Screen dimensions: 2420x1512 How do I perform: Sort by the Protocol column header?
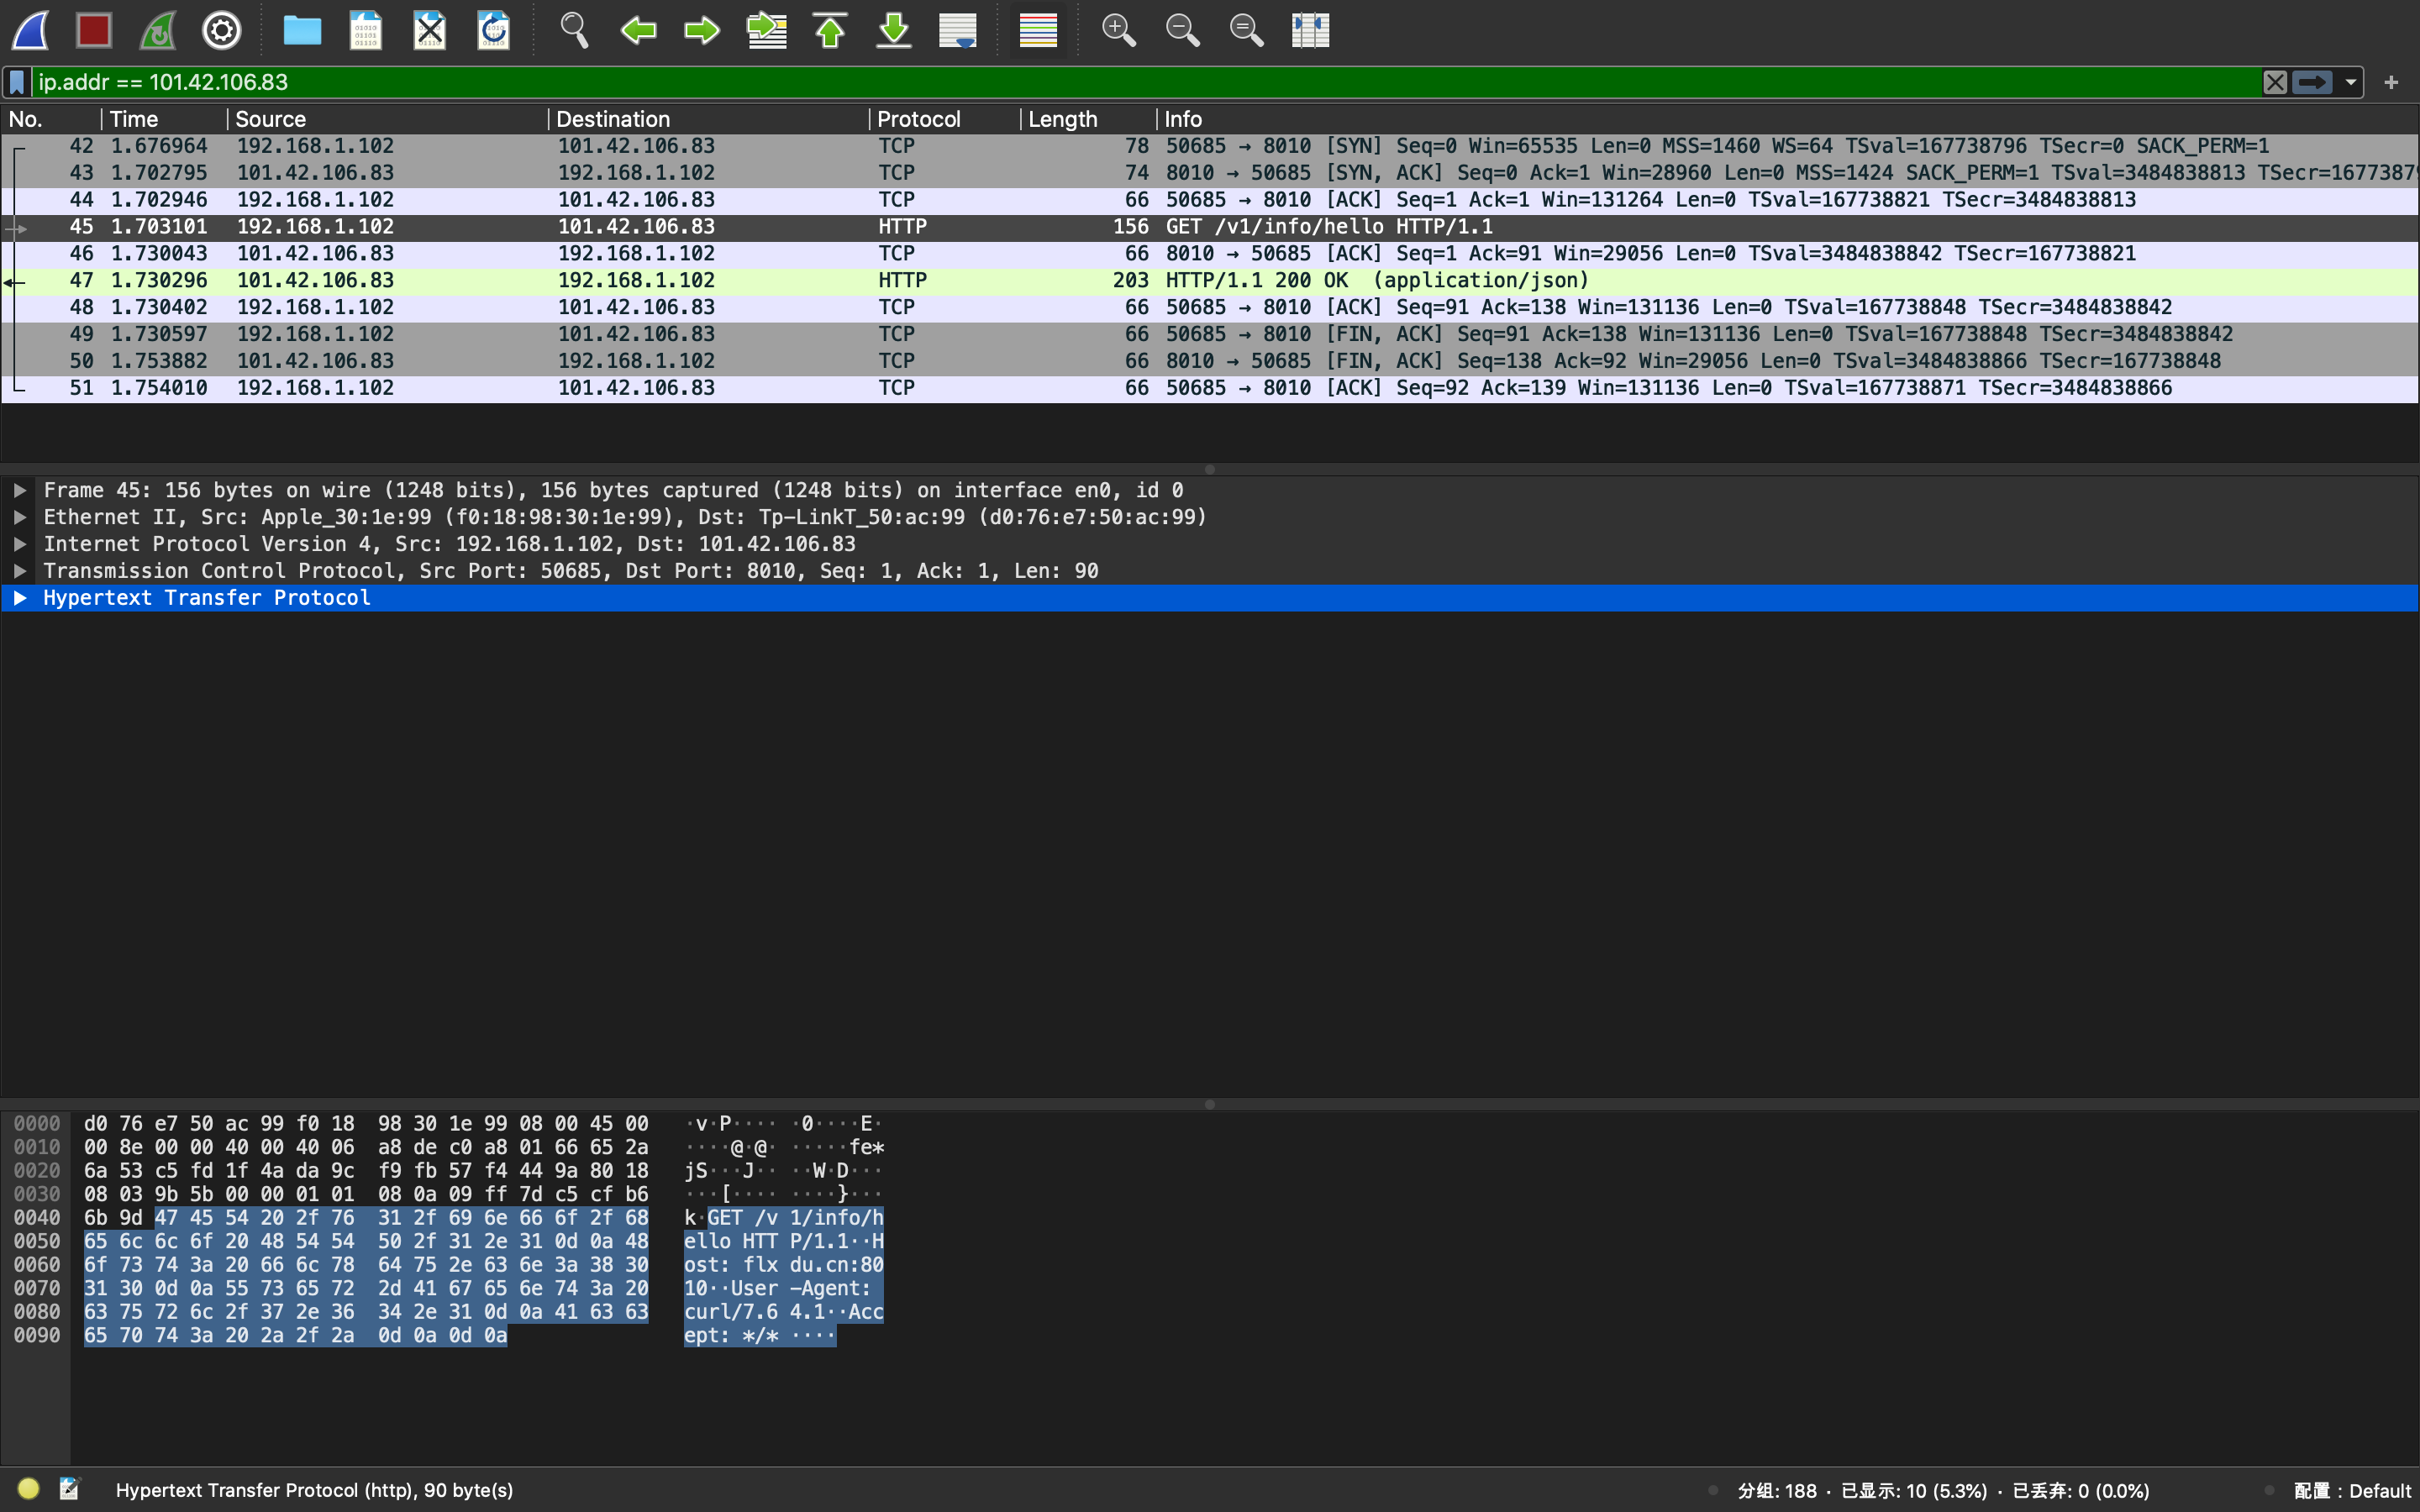[945, 119]
